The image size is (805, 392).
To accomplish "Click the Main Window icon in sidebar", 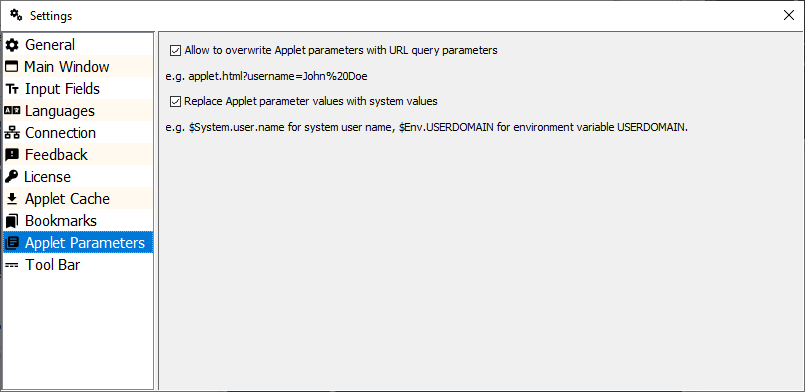I will tap(11, 67).
